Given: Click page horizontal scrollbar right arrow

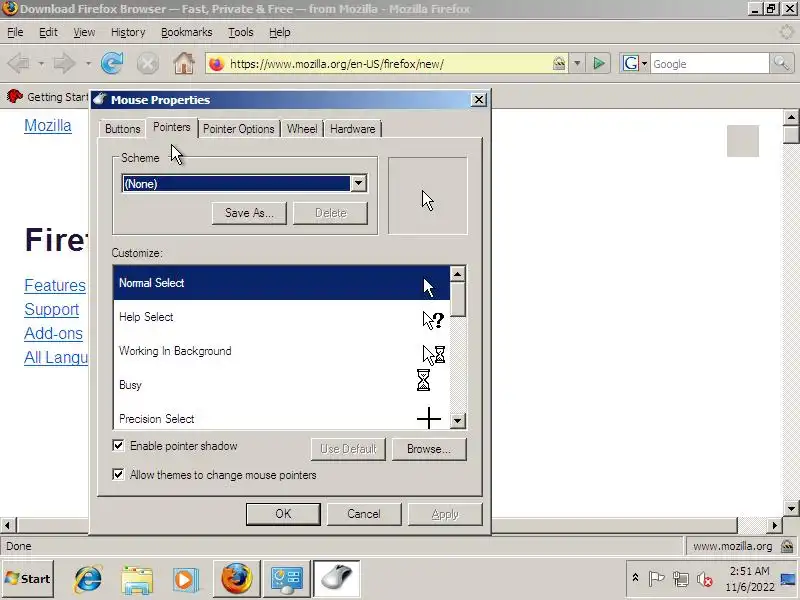Looking at the screenshot, I should tap(774, 525).
